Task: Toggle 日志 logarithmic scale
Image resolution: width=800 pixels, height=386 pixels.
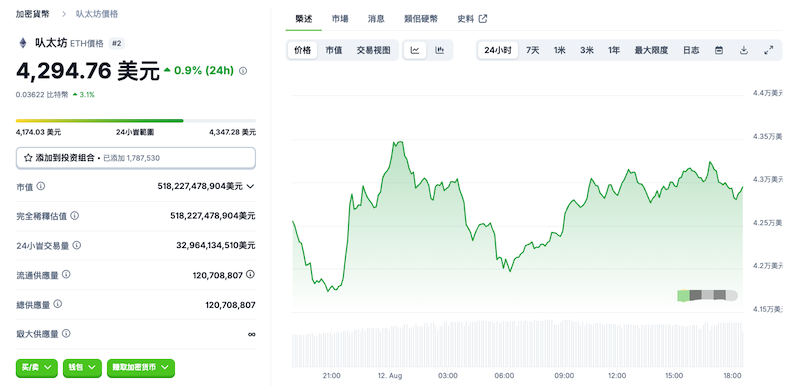Action: pyautogui.click(x=691, y=50)
